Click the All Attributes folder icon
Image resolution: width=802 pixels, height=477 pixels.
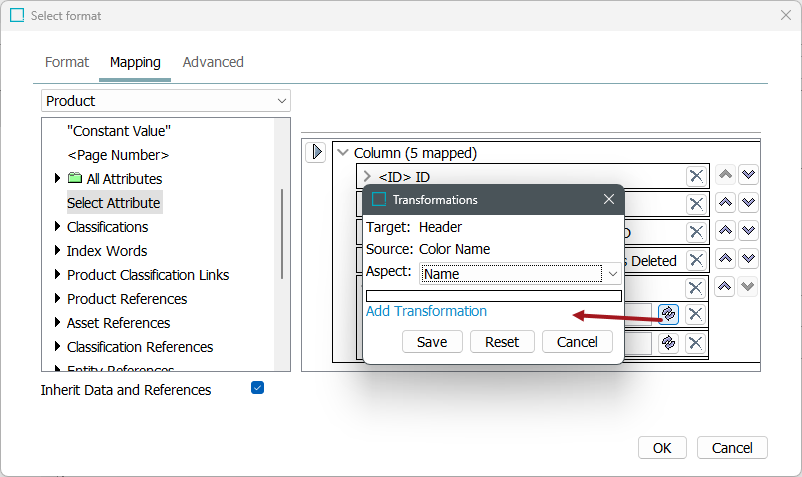click(75, 178)
